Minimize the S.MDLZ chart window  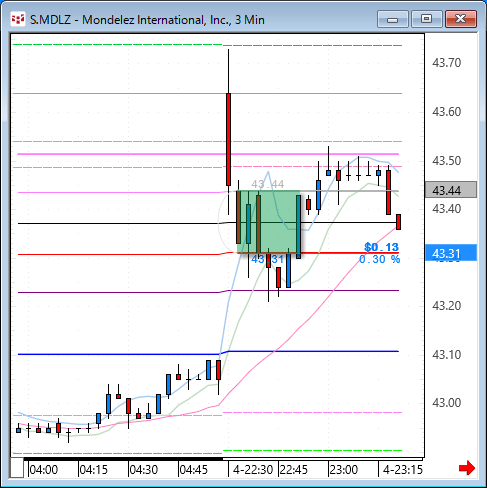pos(393,19)
